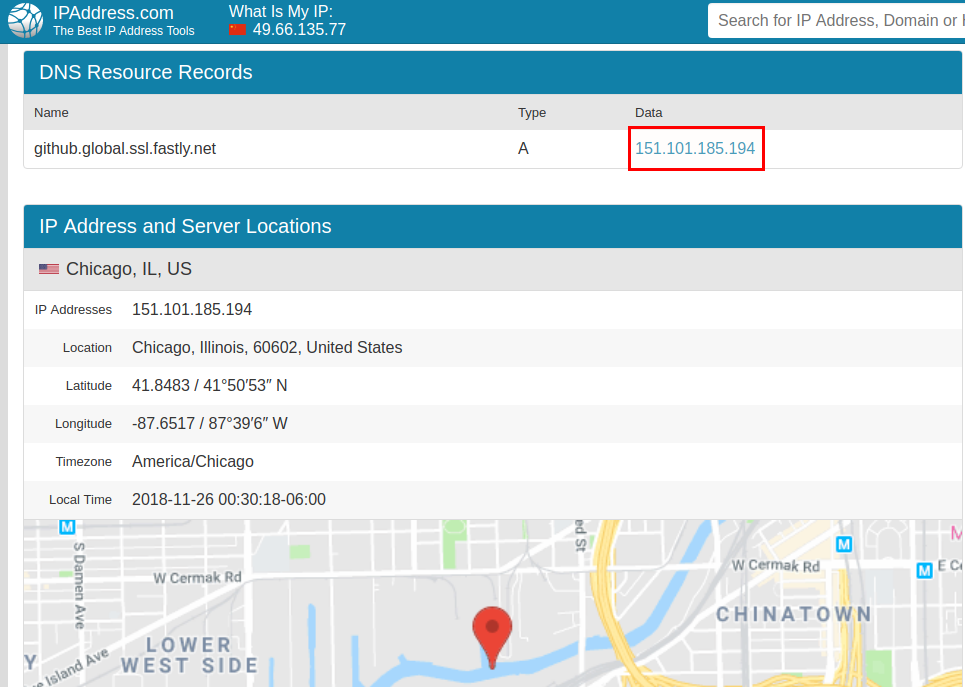Click the Lower West Side label on the map
This screenshot has height=687, width=965.
tap(188, 654)
